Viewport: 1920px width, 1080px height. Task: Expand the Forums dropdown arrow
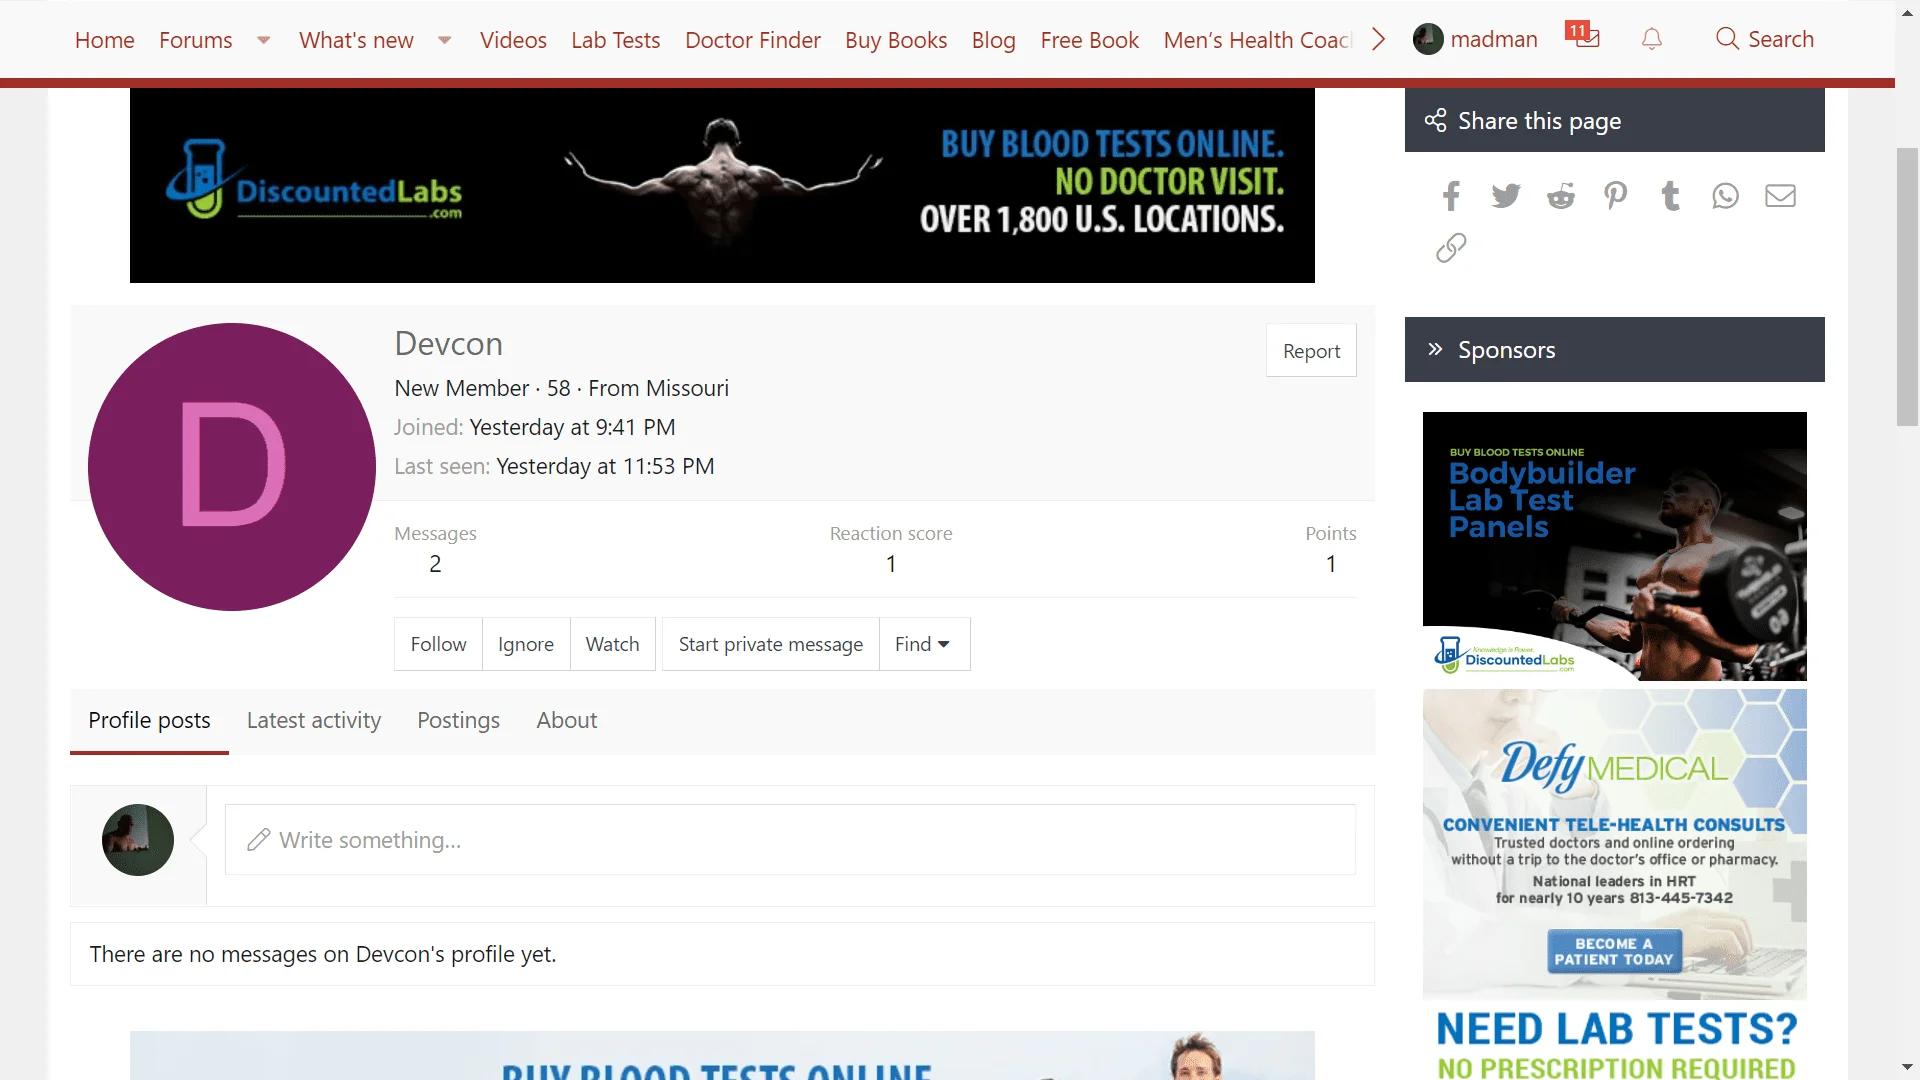pos(263,40)
